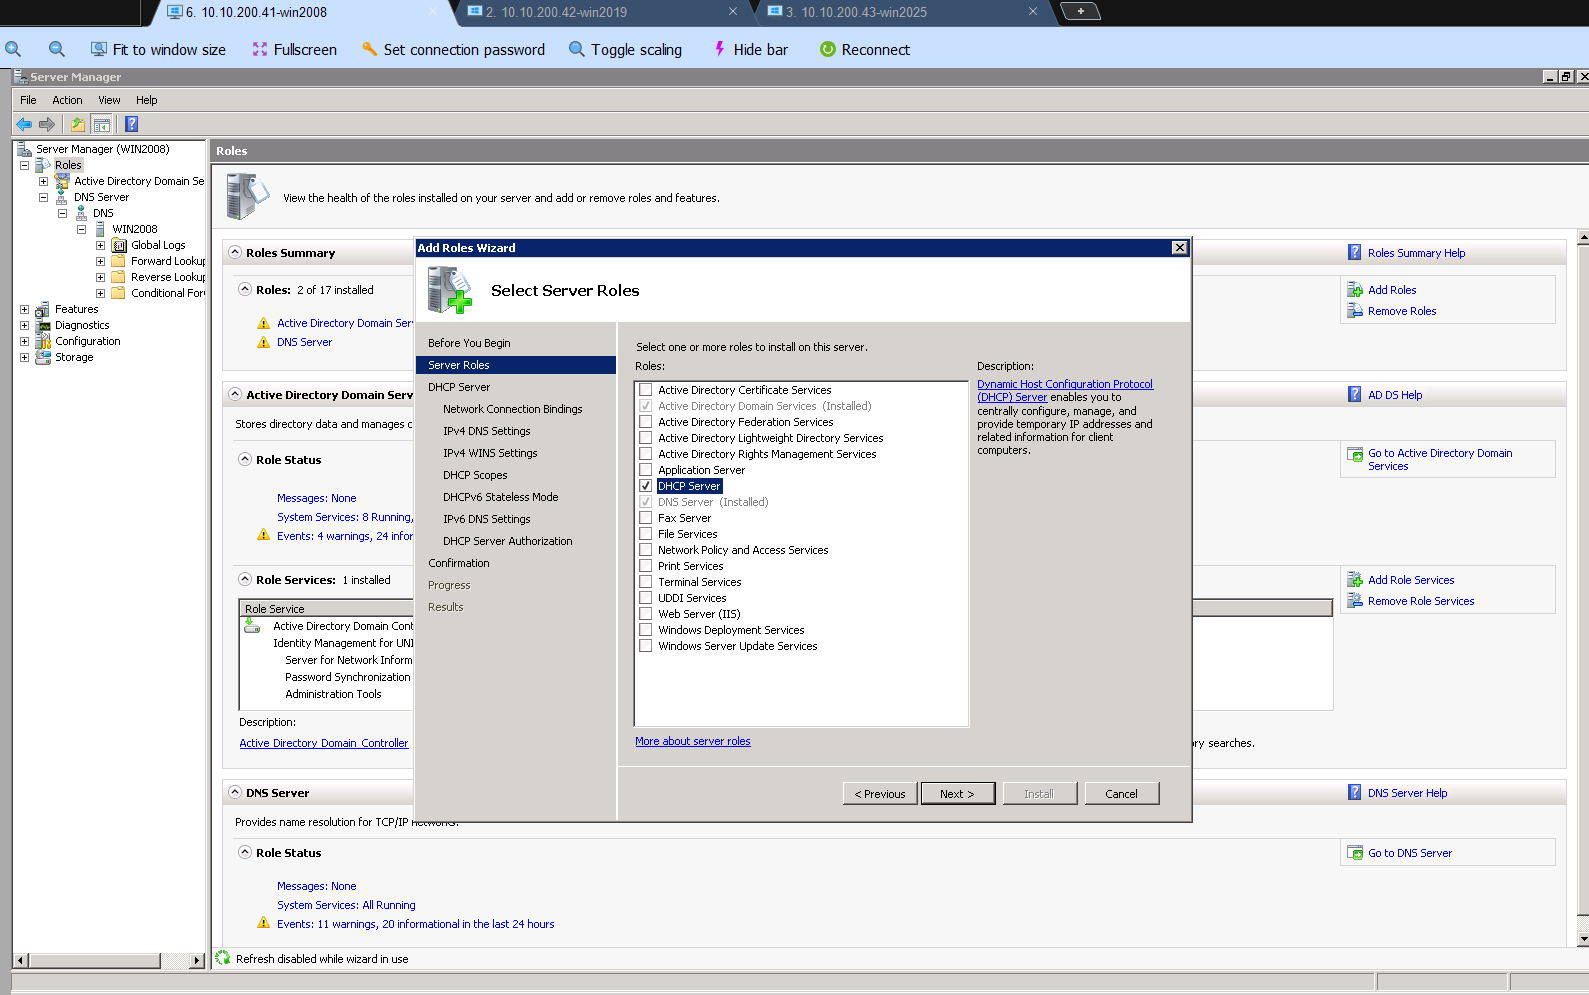The image size is (1589, 995).
Task: Switch to the 10.10.200.43-win2025 tab
Action: pos(903,12)
